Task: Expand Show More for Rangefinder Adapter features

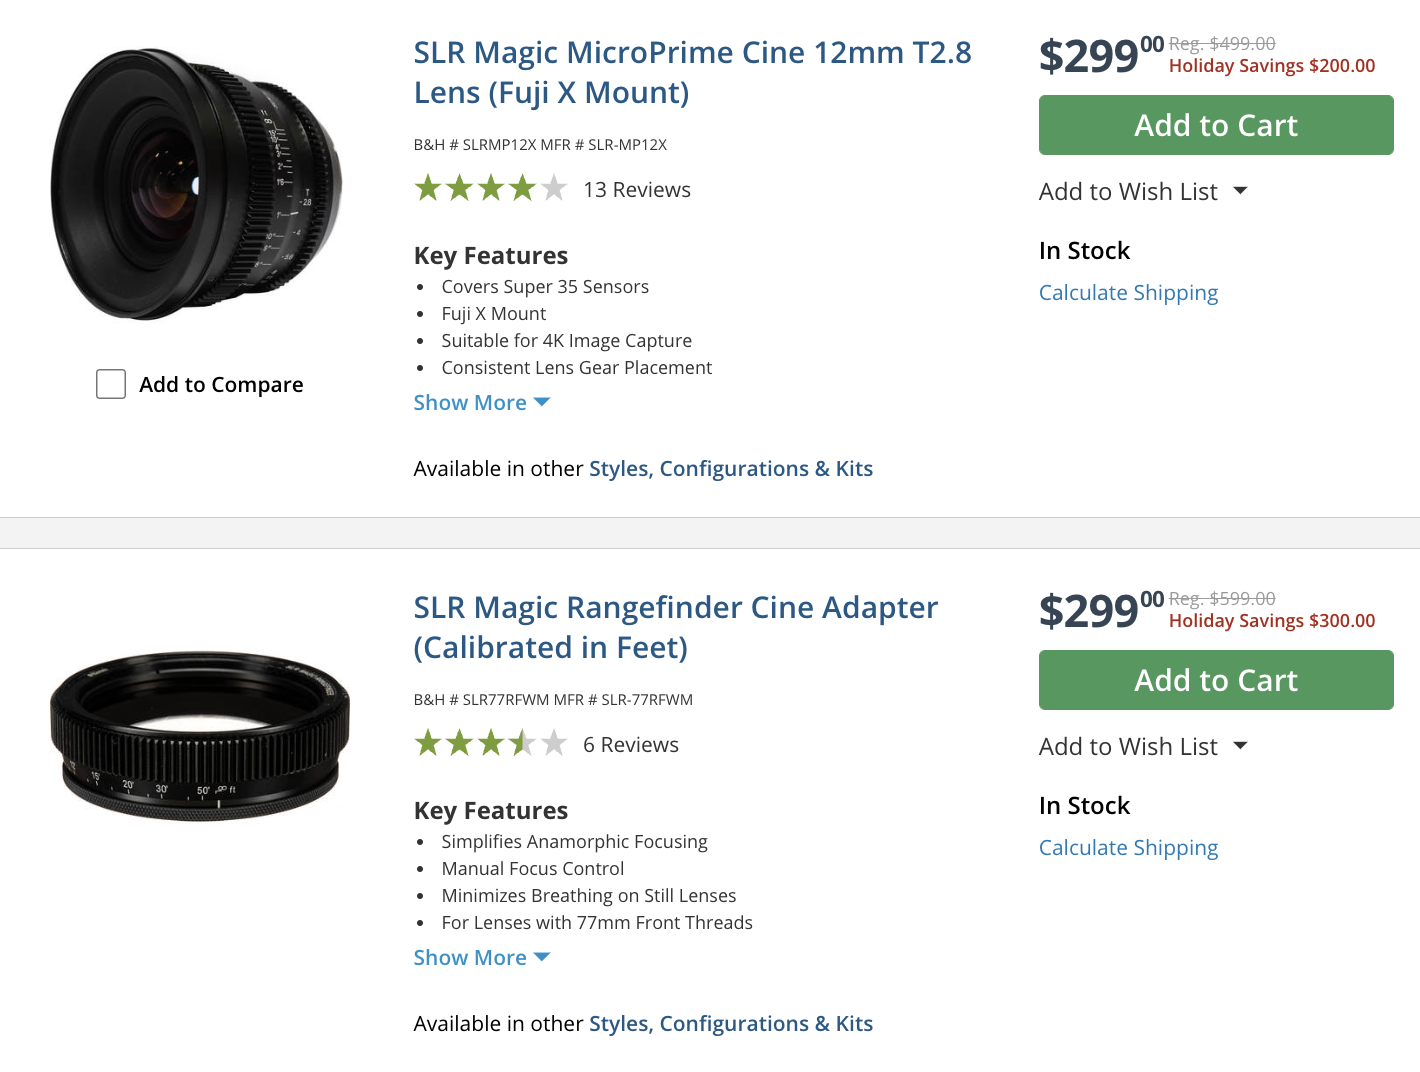Action: (x=481, y=958)
